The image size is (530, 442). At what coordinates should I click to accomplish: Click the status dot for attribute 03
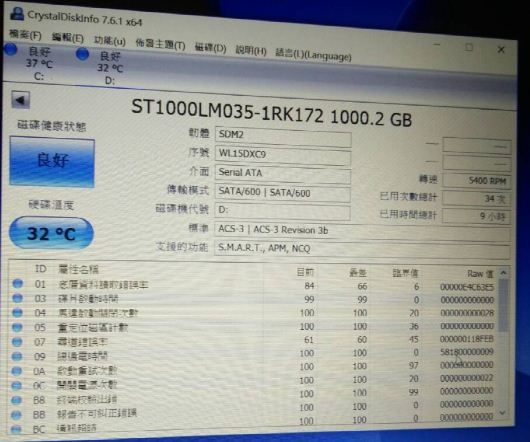point(17,298)
